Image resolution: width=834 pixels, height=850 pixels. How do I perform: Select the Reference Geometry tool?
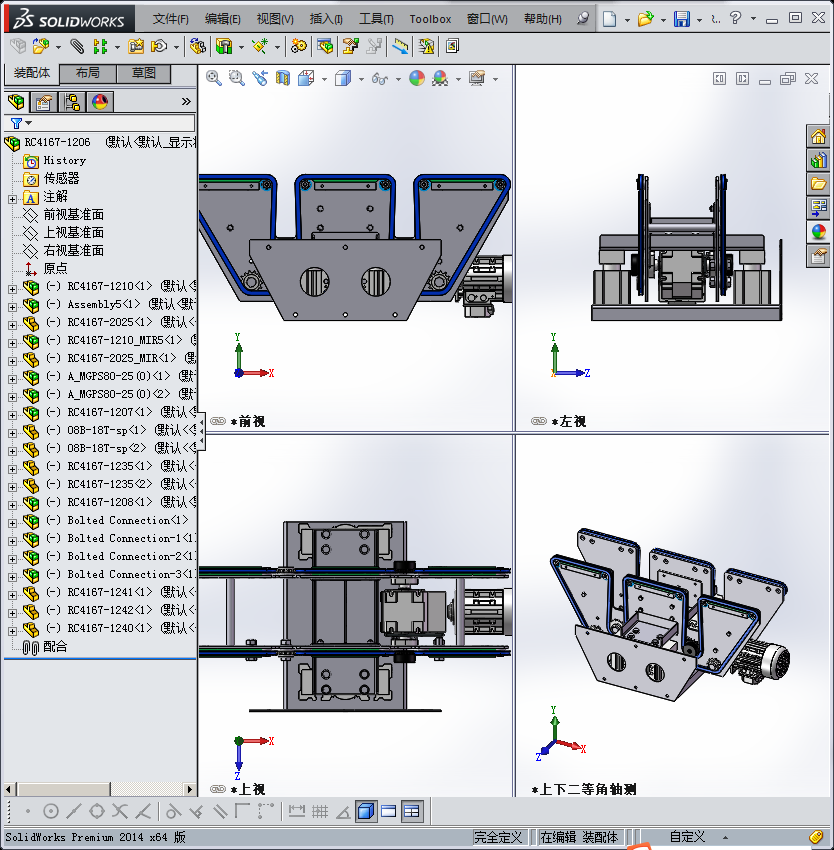point(260,47)
